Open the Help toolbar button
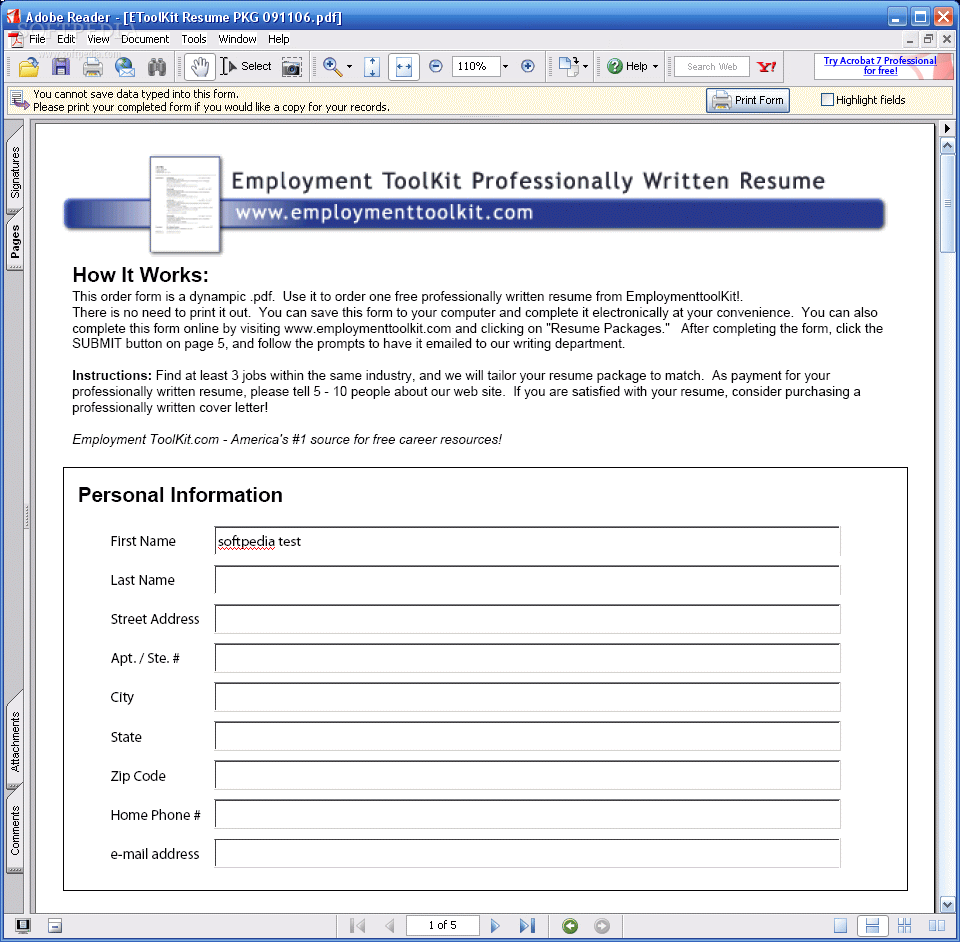The width and height of the screenshot is (960, 942). point(628,66)
